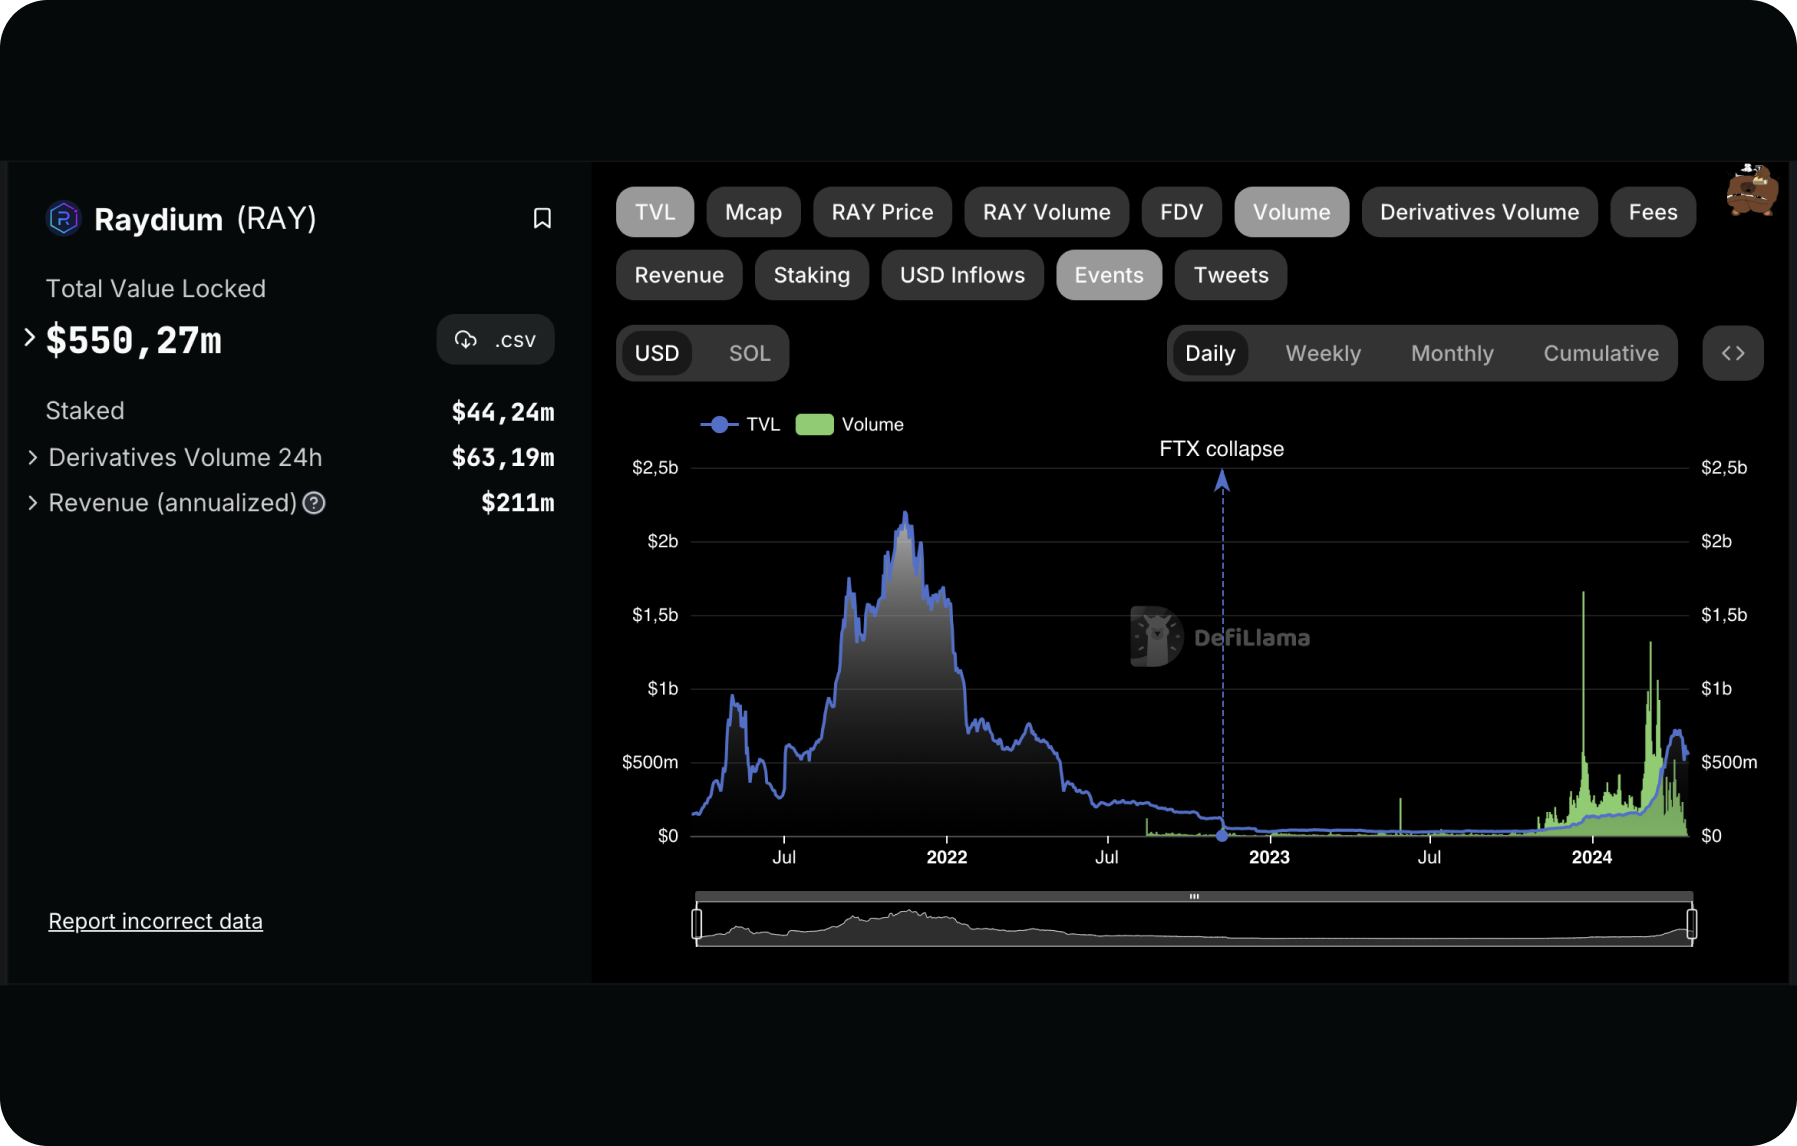Enable Derivatives Volume series
1797x1146 pixels.
point(1479,212)
